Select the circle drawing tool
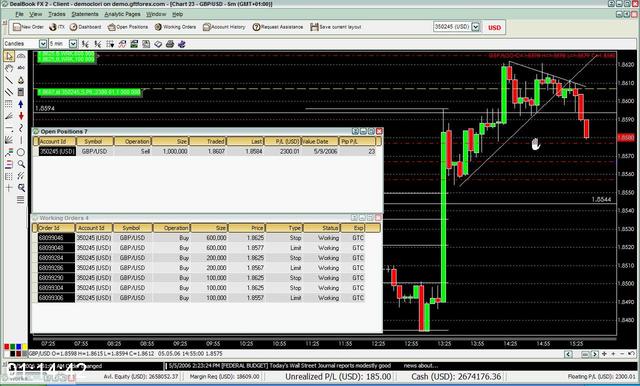 click(x=21, y=152)
